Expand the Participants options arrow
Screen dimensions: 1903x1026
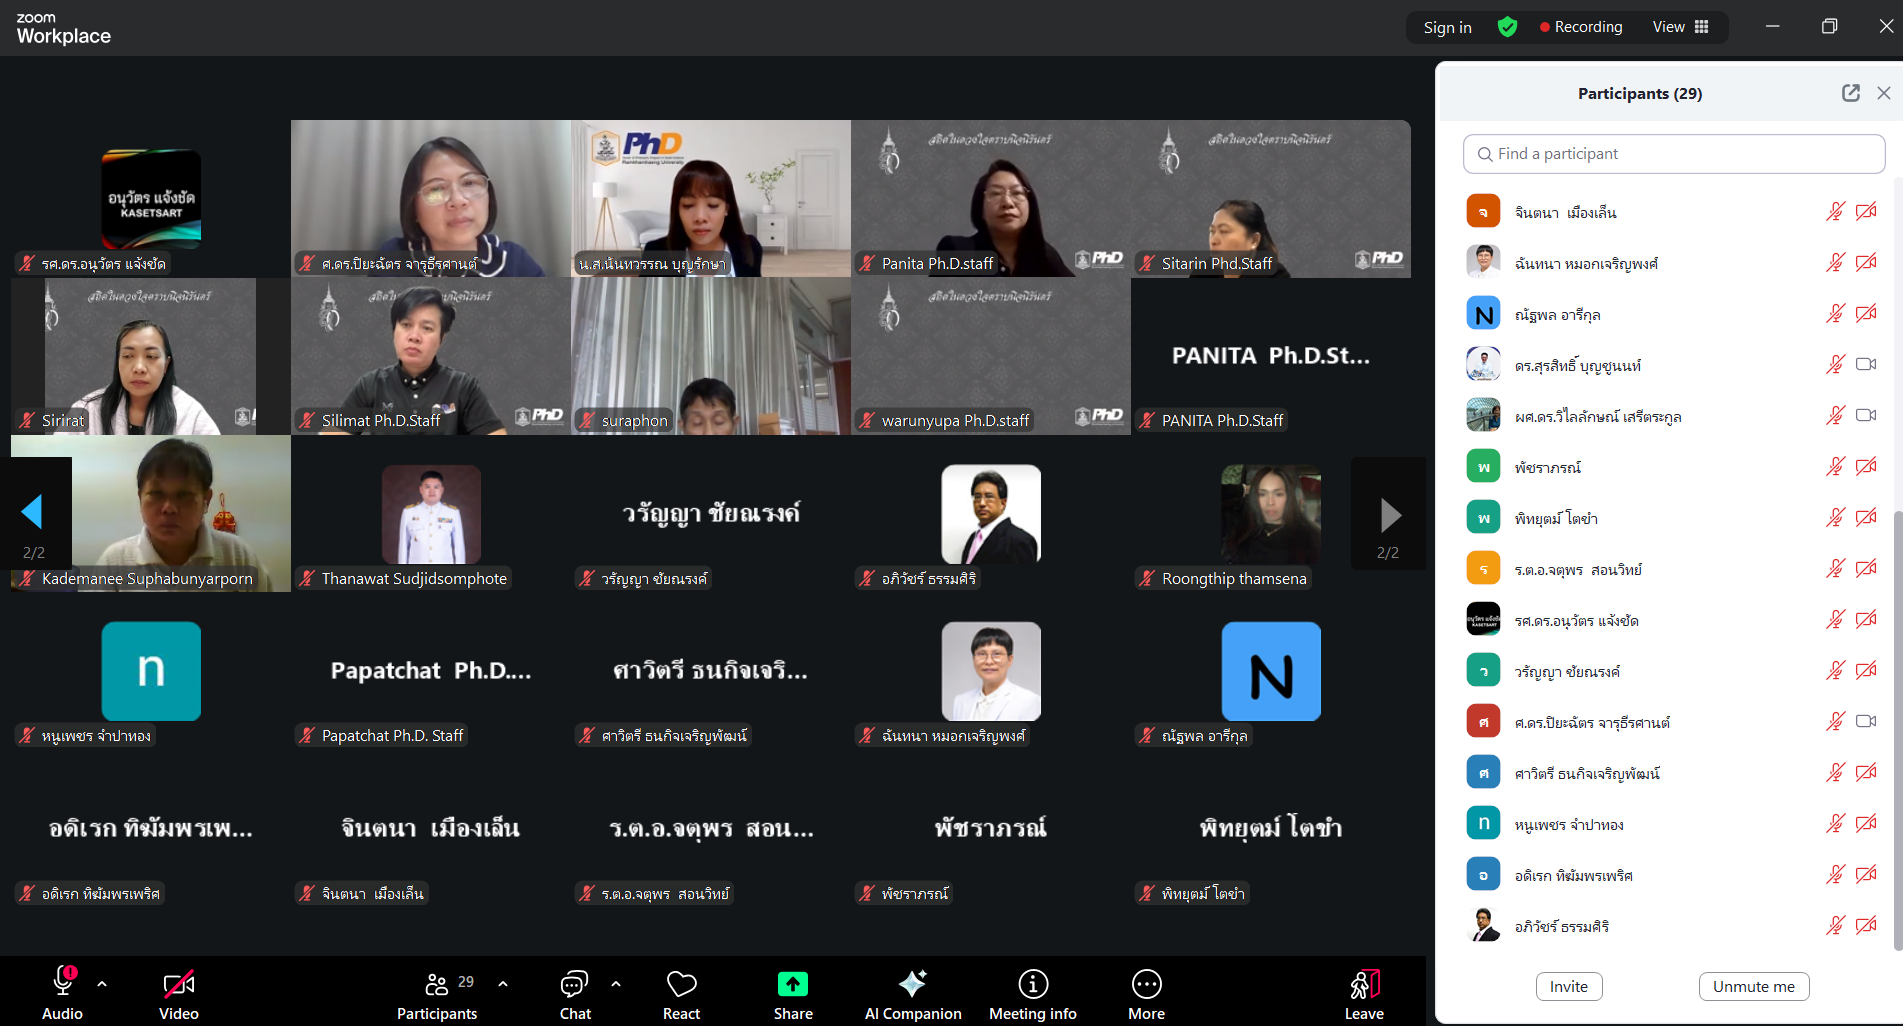pos(503,984)
